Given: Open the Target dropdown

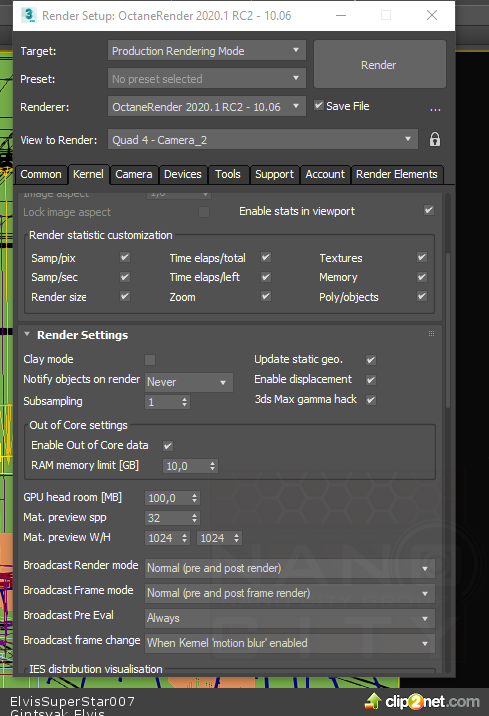Looking at the screenshot, I should pyautogui.click(x=206, y=51).
